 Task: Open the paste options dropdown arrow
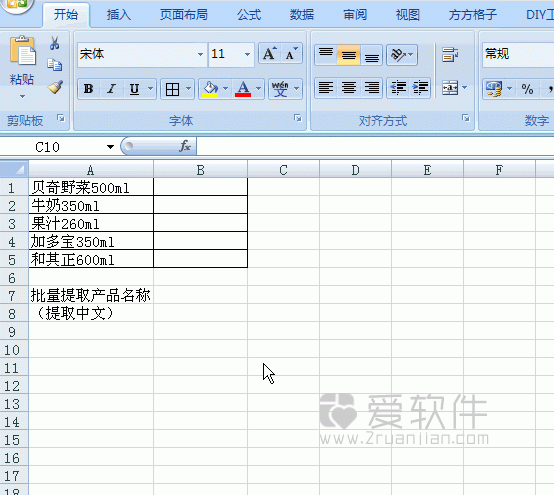(x=22, y=96)
